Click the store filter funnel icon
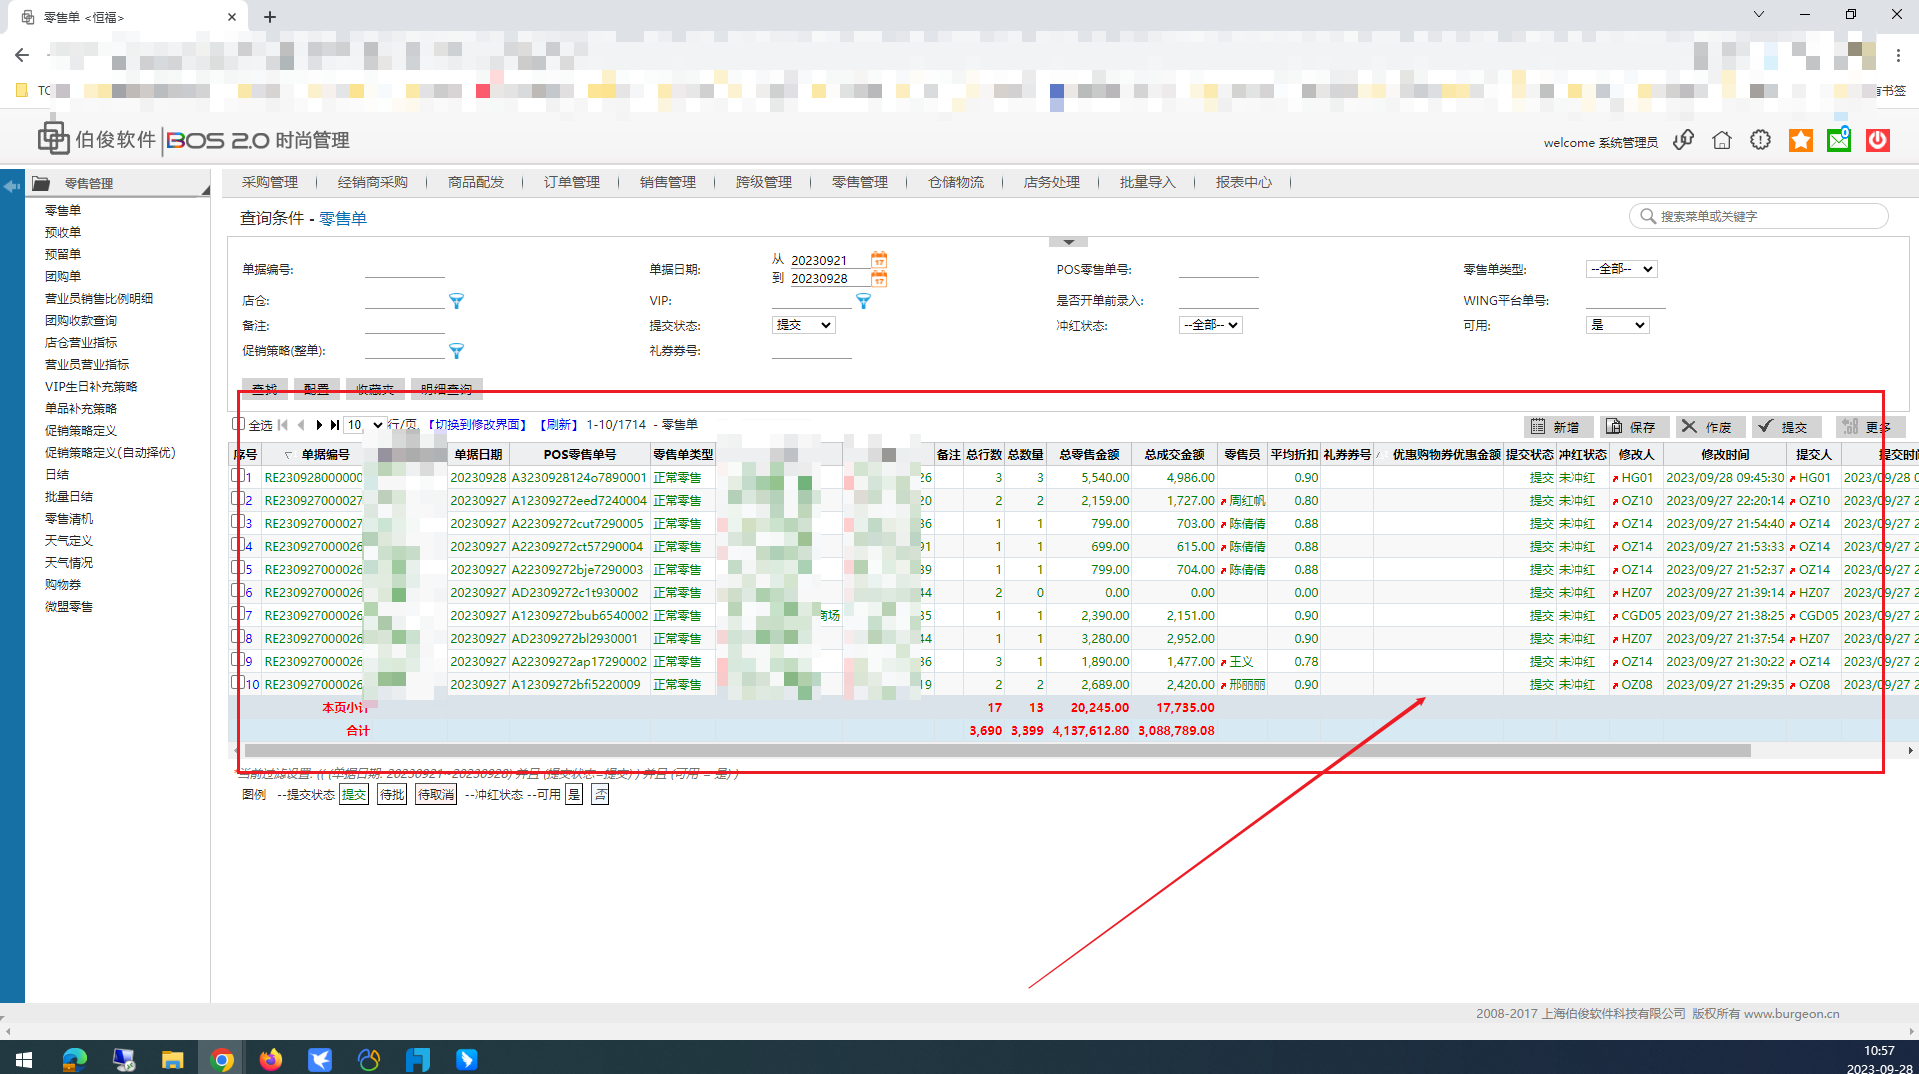 [x=456, y=301]
